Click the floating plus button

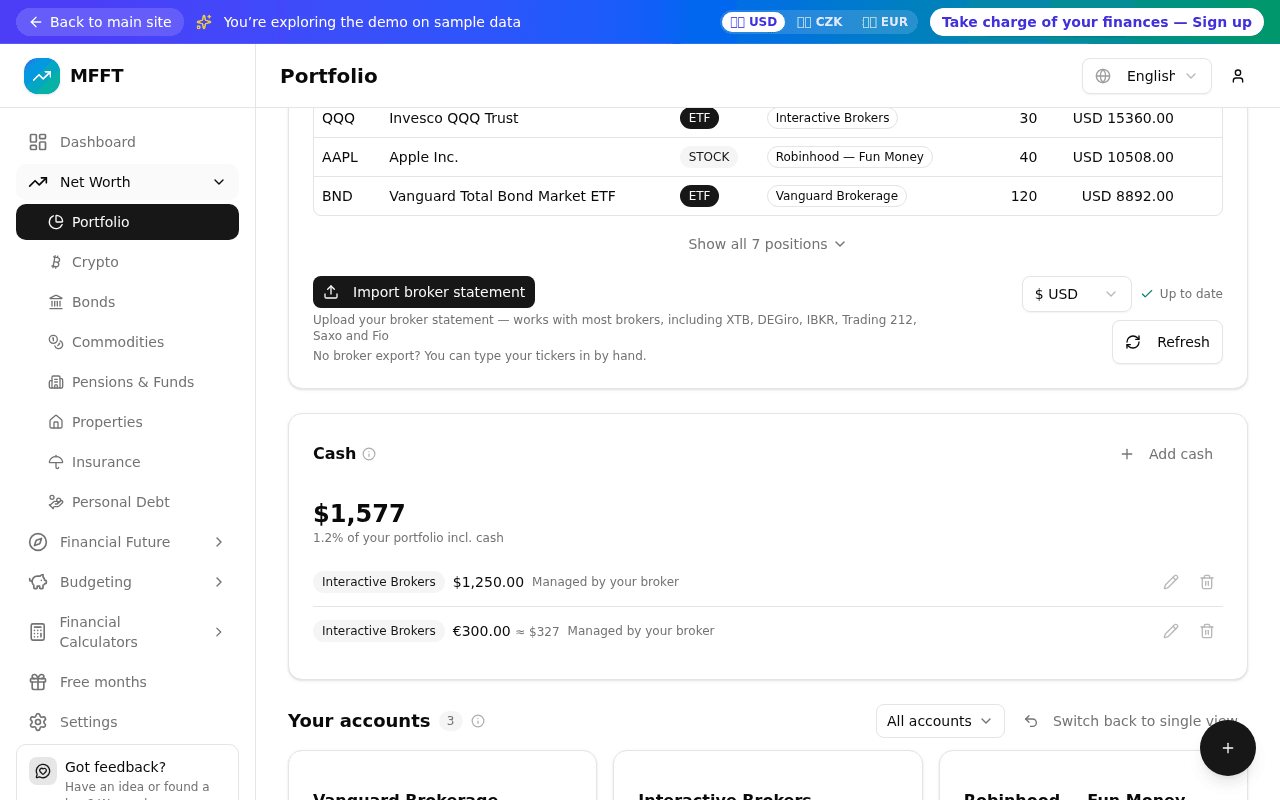(x=1228, y=748)
